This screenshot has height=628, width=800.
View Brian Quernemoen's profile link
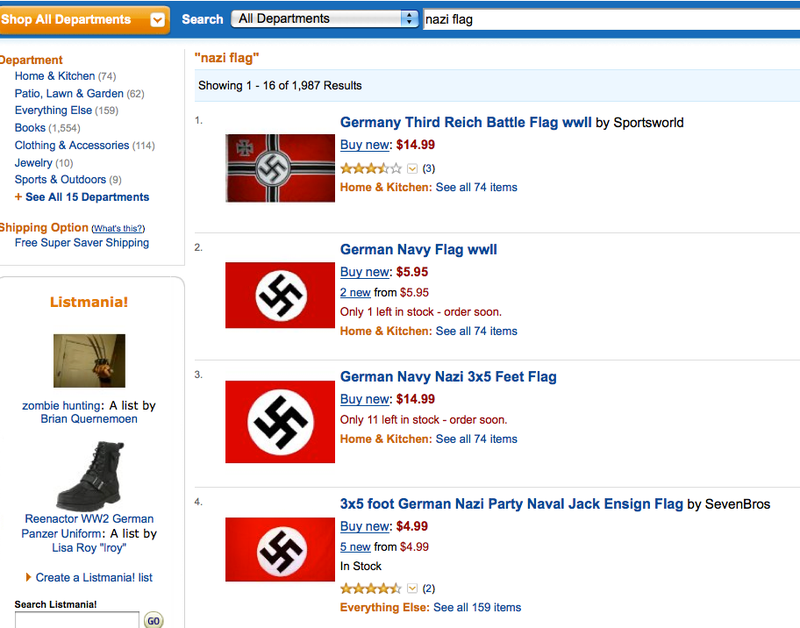[x=89, y=419]
